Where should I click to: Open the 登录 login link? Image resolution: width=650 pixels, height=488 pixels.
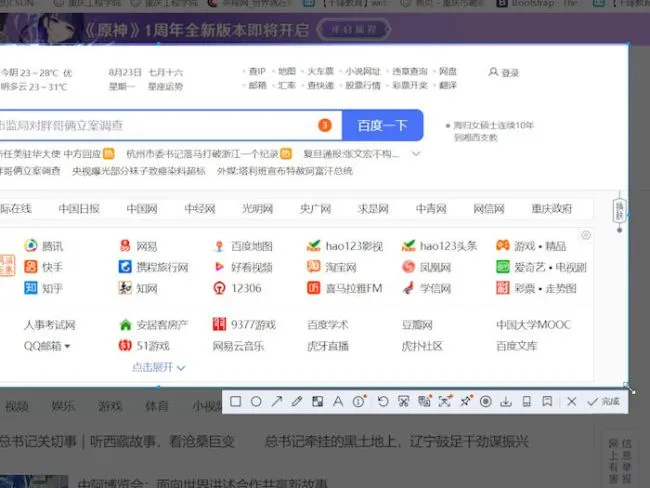point(504,73)
